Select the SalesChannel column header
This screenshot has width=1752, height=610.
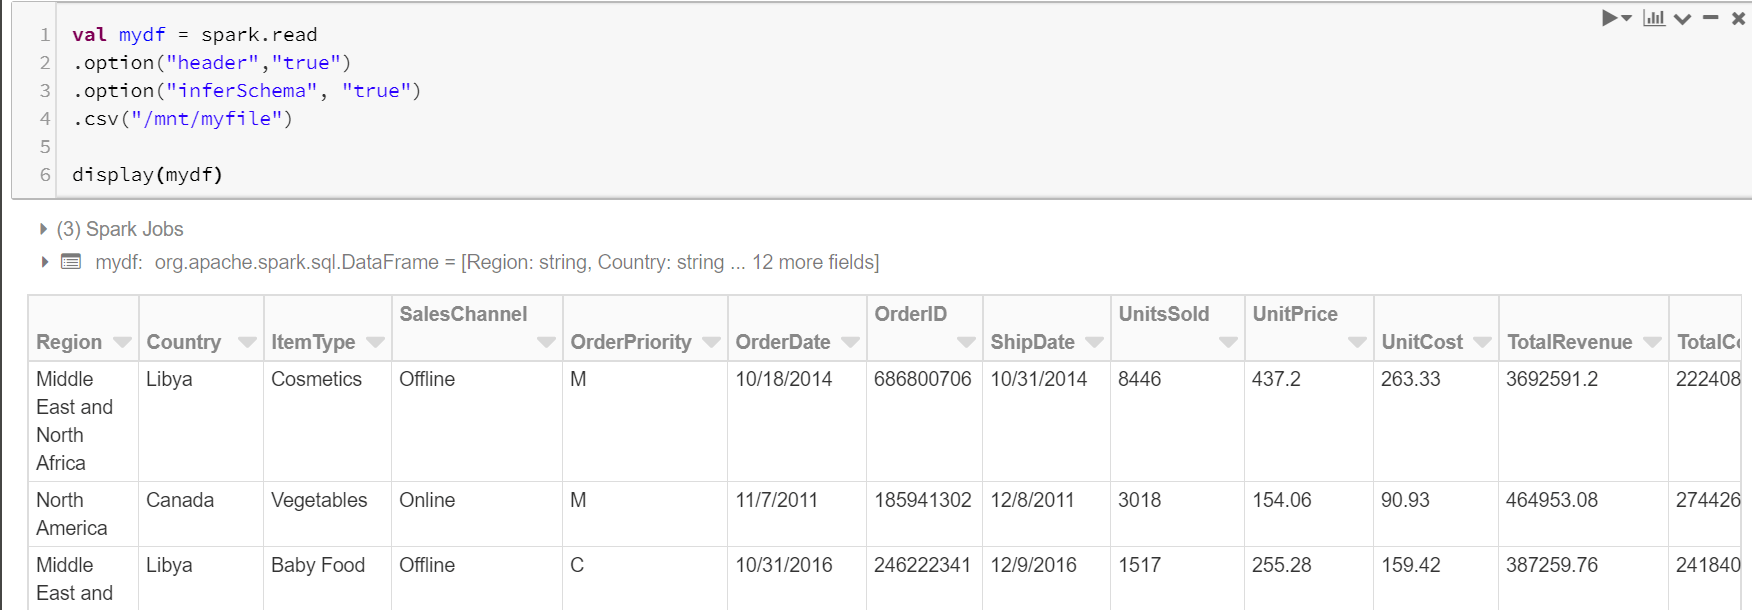pyautogui.click(x=462, y=313)
